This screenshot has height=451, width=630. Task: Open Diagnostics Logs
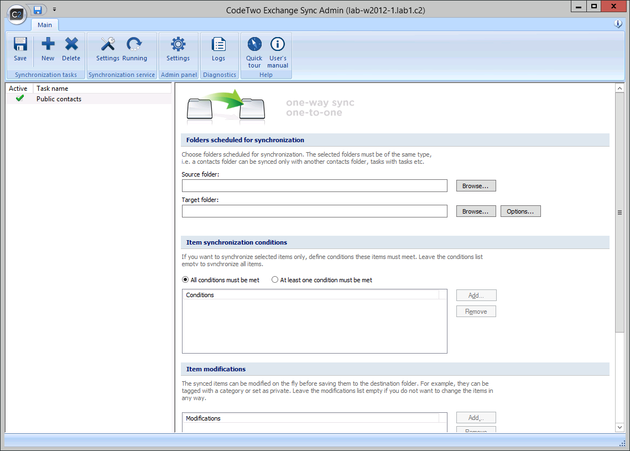[x=219, y=49]
